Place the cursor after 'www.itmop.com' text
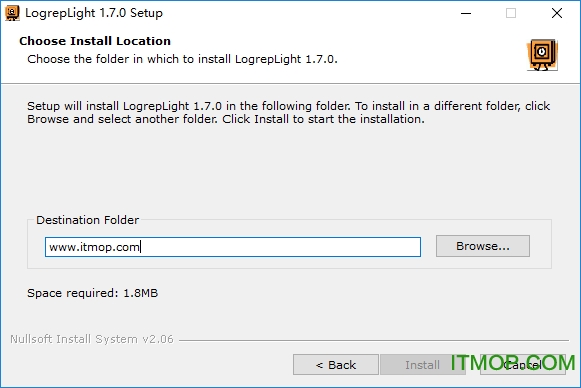Screen dimensions: 581x388 click(x=141, y=247)
